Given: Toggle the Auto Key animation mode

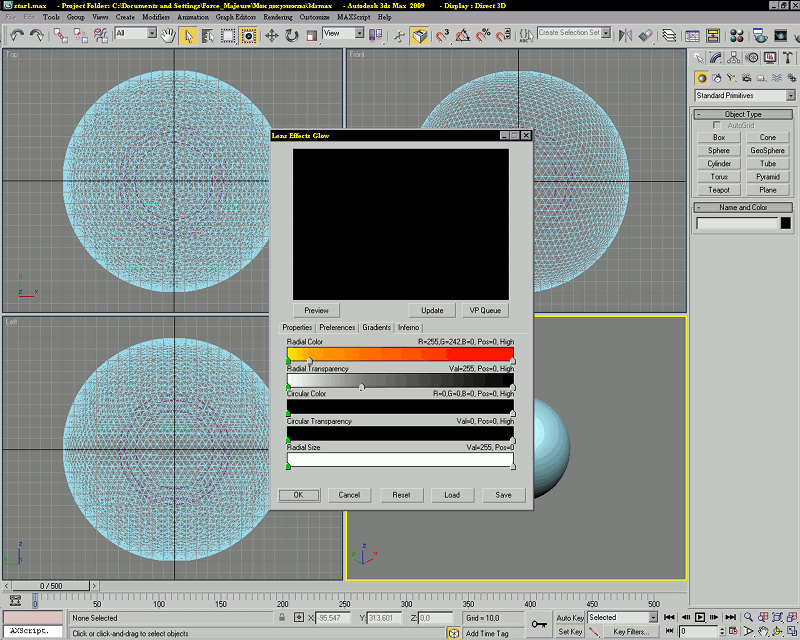Looking at the screenshot, I should [570, 618].
